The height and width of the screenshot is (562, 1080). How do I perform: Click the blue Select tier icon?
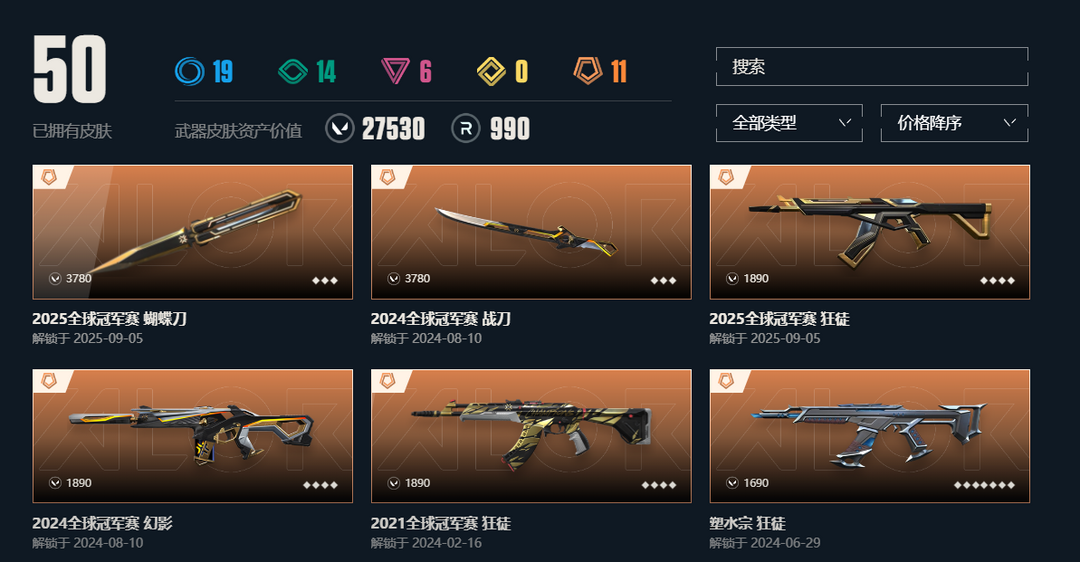click(x=189, y=71)
